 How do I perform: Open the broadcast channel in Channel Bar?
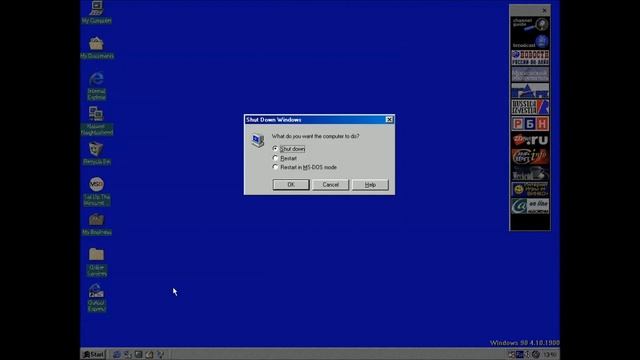point(530,41)
